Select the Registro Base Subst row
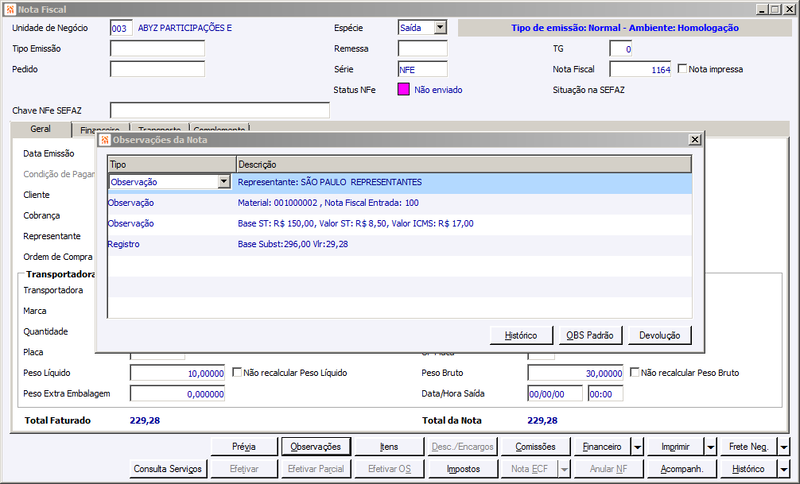Screen dimensions: 800x484 (x=399, y=244)
